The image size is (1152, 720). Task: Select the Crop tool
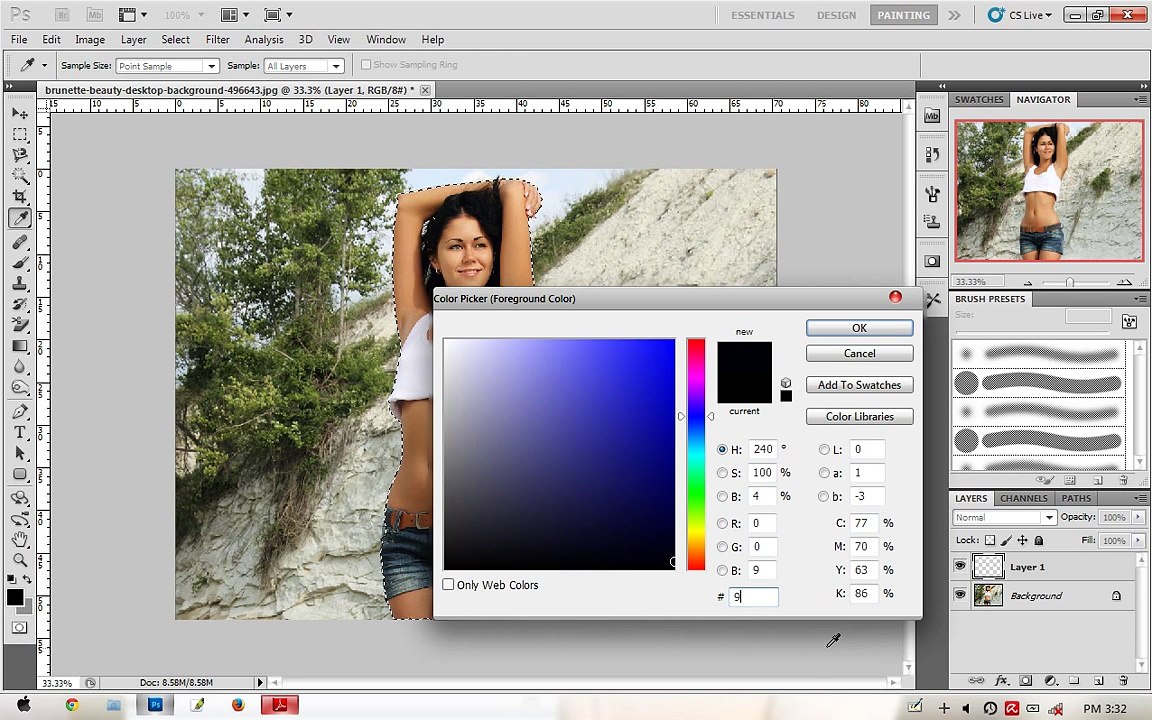20,197
